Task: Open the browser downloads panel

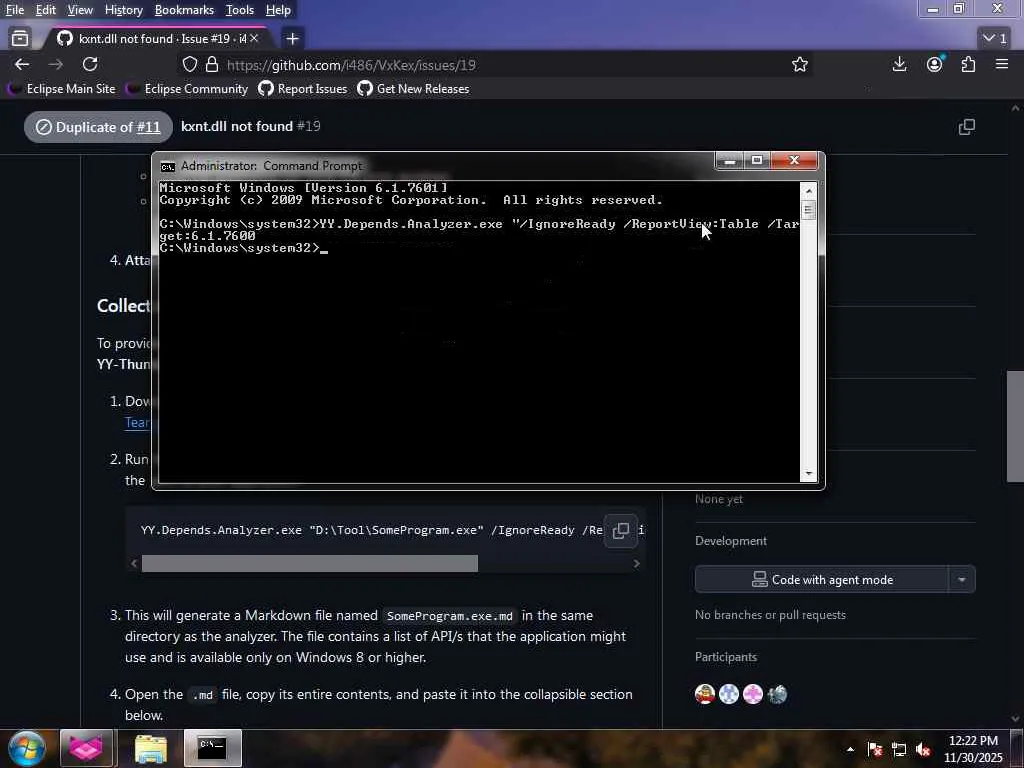Action: (899, 64)
